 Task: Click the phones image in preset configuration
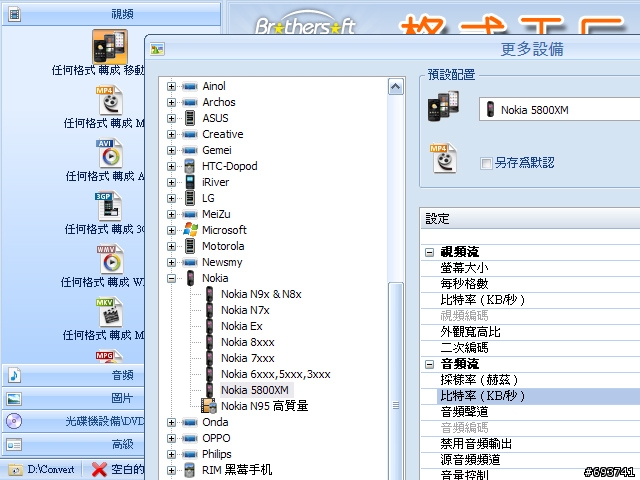443,106
